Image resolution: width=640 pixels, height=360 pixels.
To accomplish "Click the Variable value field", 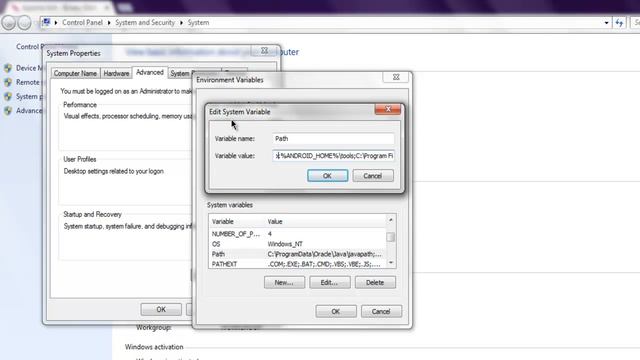I will pyautogui.click(x=333, y=156).
